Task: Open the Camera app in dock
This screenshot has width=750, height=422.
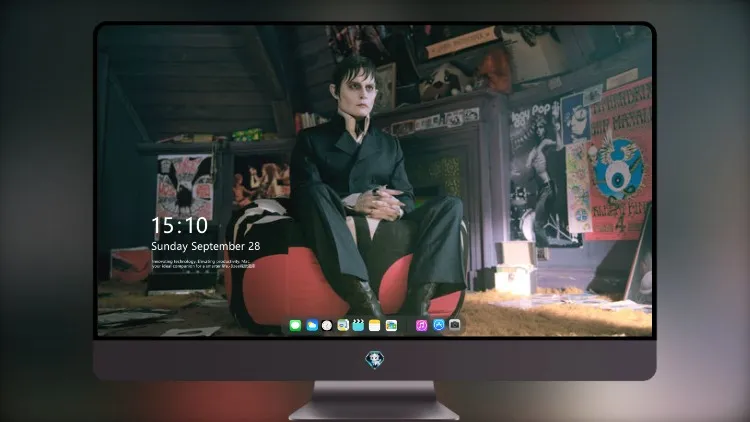Action: tap(454, 325)
